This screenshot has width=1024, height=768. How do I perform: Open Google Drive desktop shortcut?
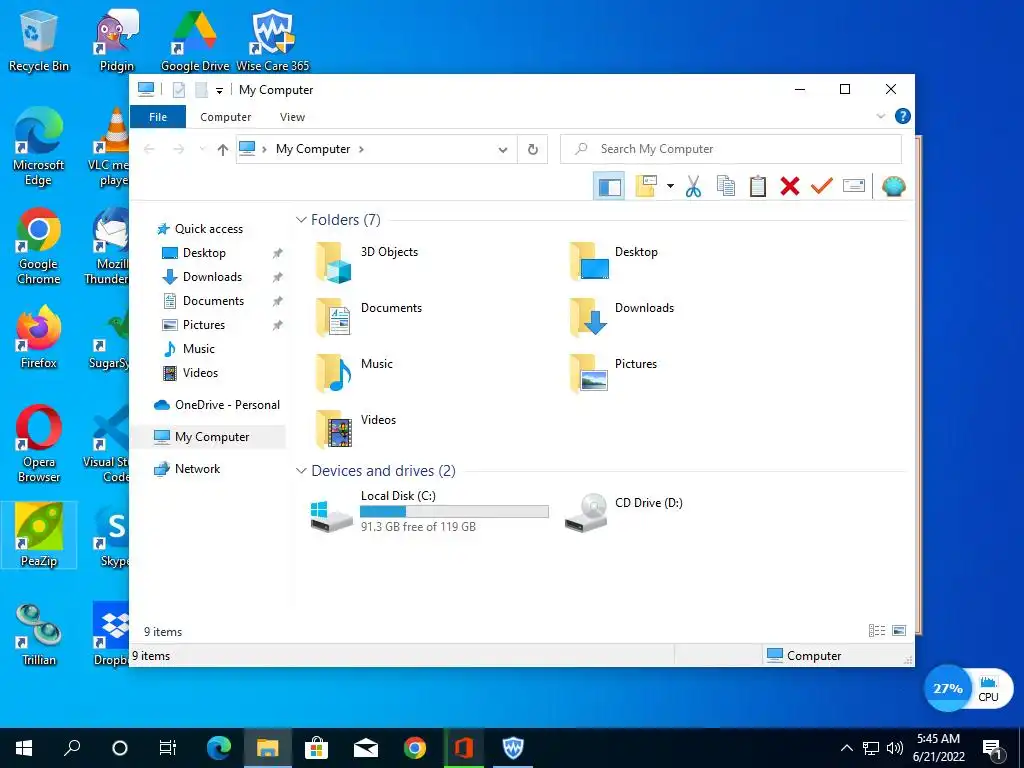[195, 40]
